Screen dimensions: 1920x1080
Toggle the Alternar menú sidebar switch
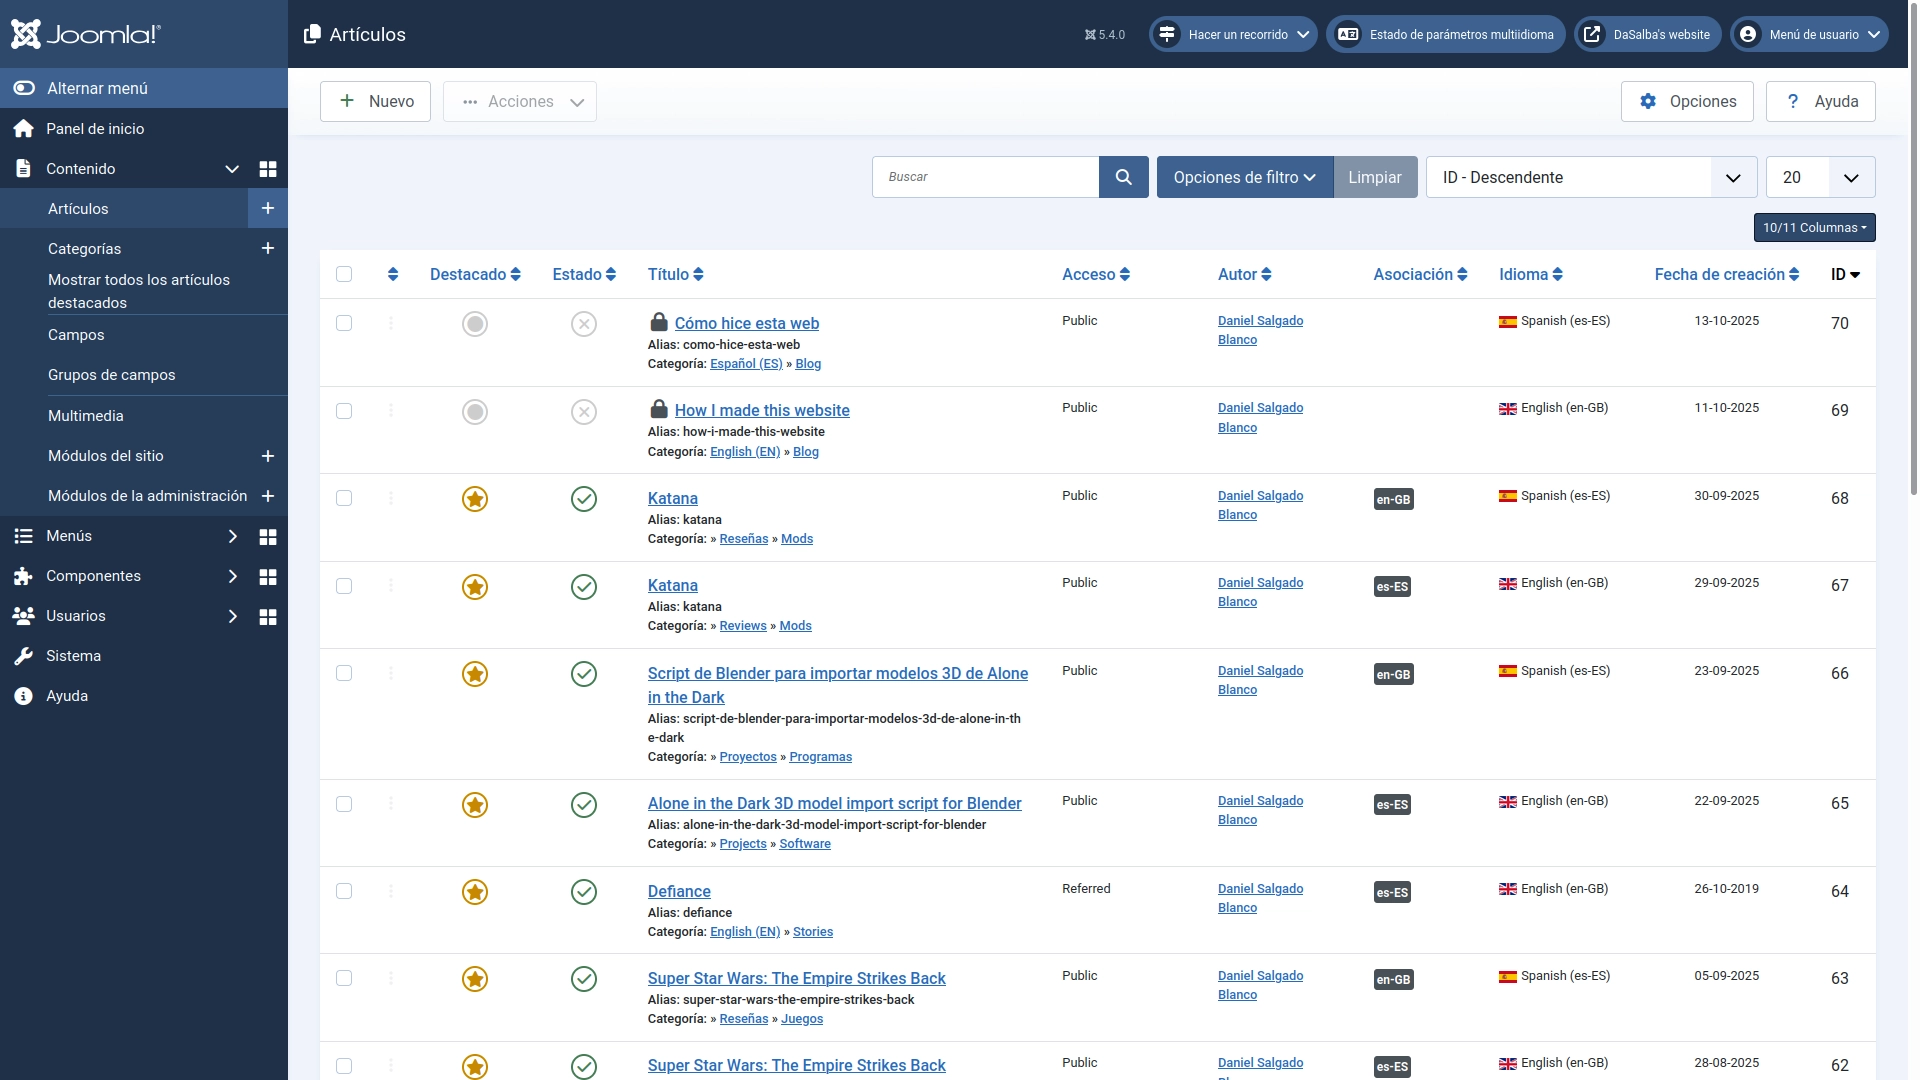[x=24, y=88]
